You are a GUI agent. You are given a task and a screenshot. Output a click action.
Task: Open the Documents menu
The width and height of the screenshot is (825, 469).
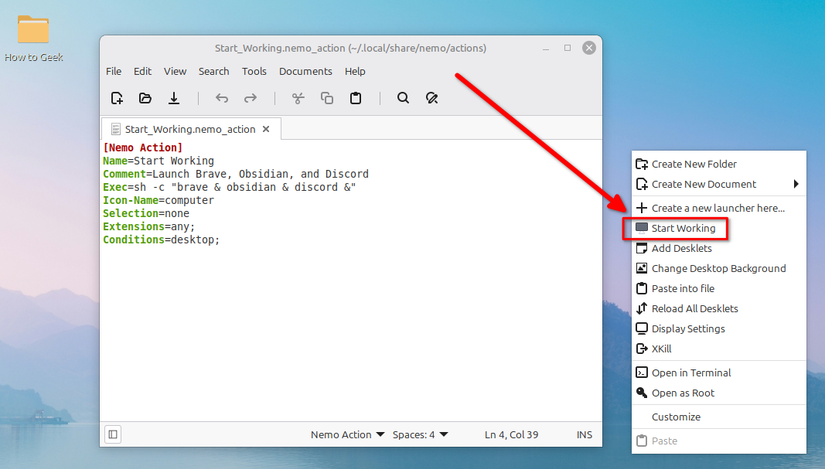tap(306, 71)
